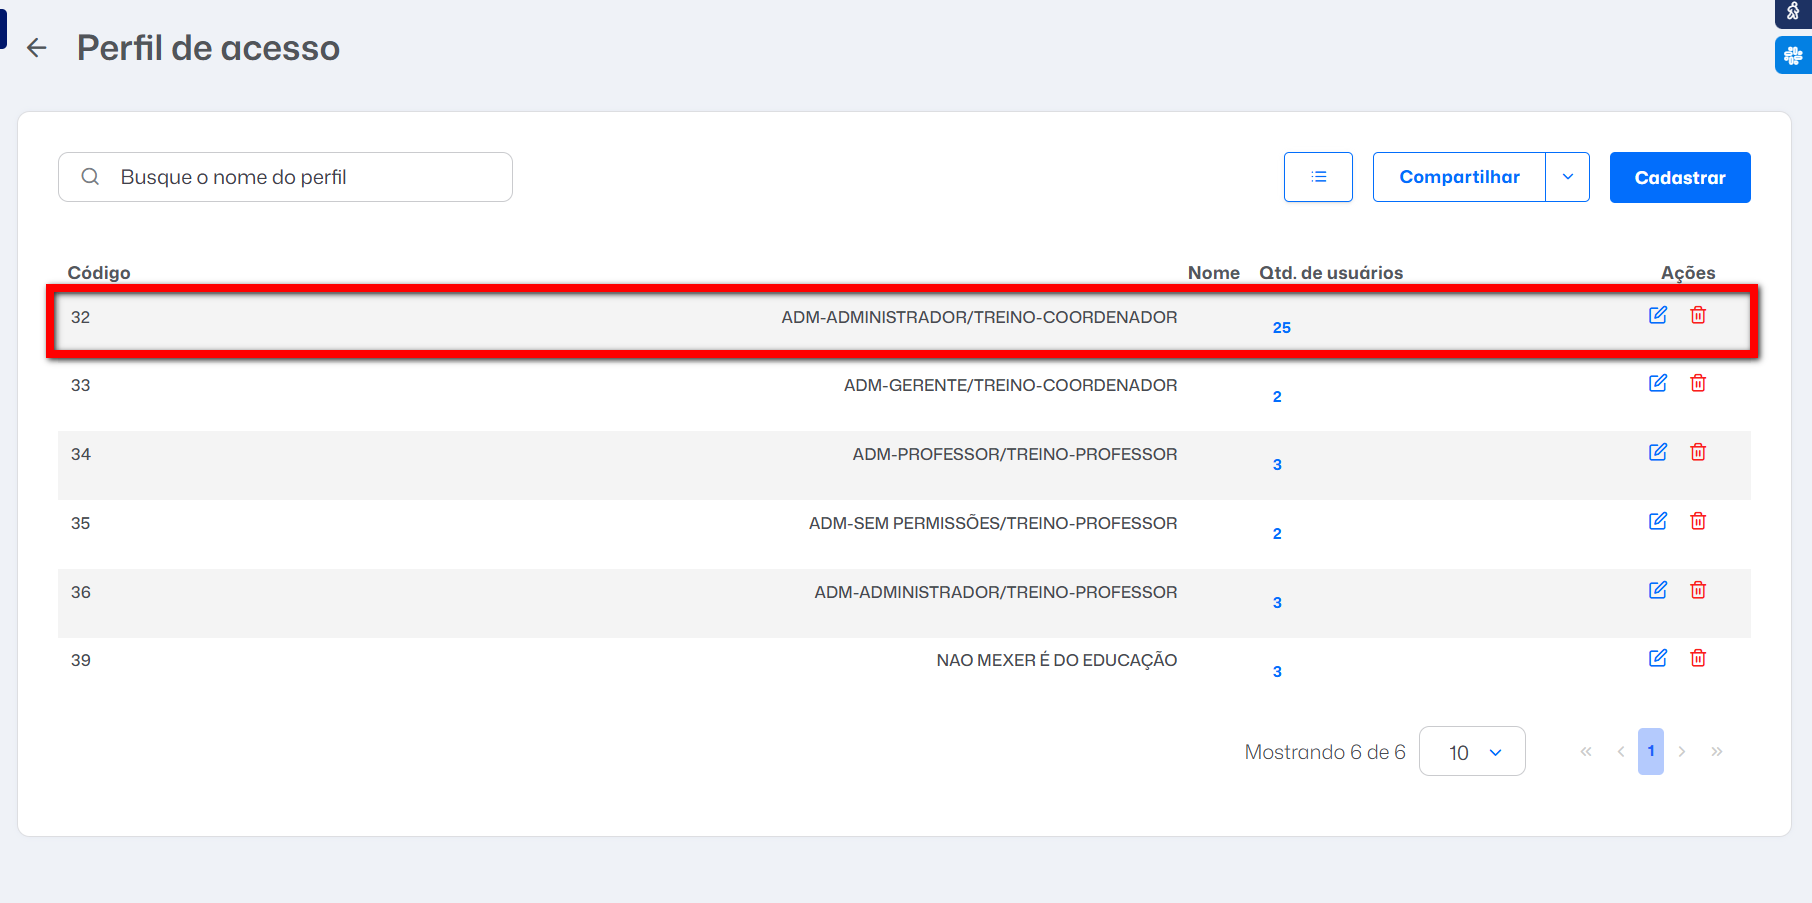Sort by 'Qtd. de usuários' column header

[1331, 273]
